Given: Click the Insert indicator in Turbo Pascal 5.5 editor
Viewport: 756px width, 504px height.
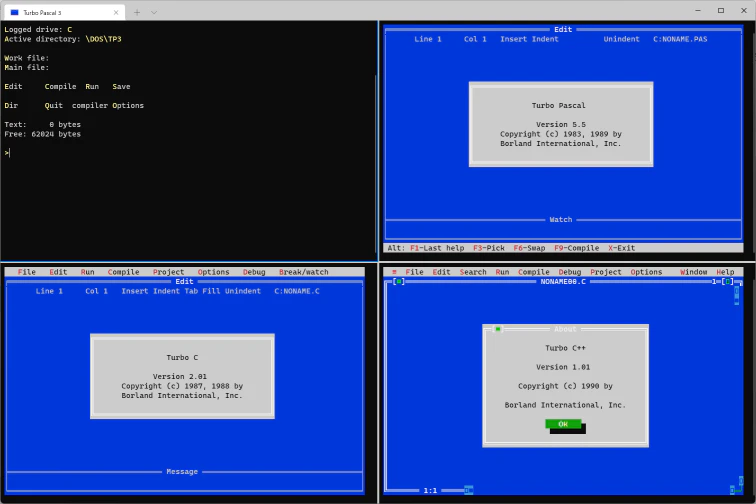Looking at the screenshot, I should [513, 39].
